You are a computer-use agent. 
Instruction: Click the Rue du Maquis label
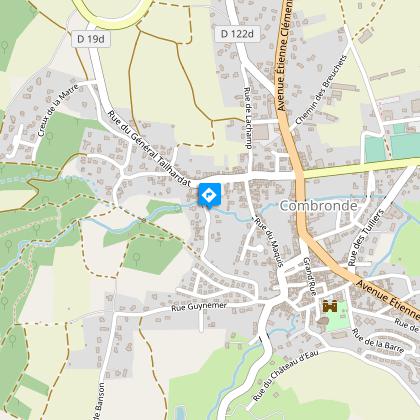click(x=269, y=242)
